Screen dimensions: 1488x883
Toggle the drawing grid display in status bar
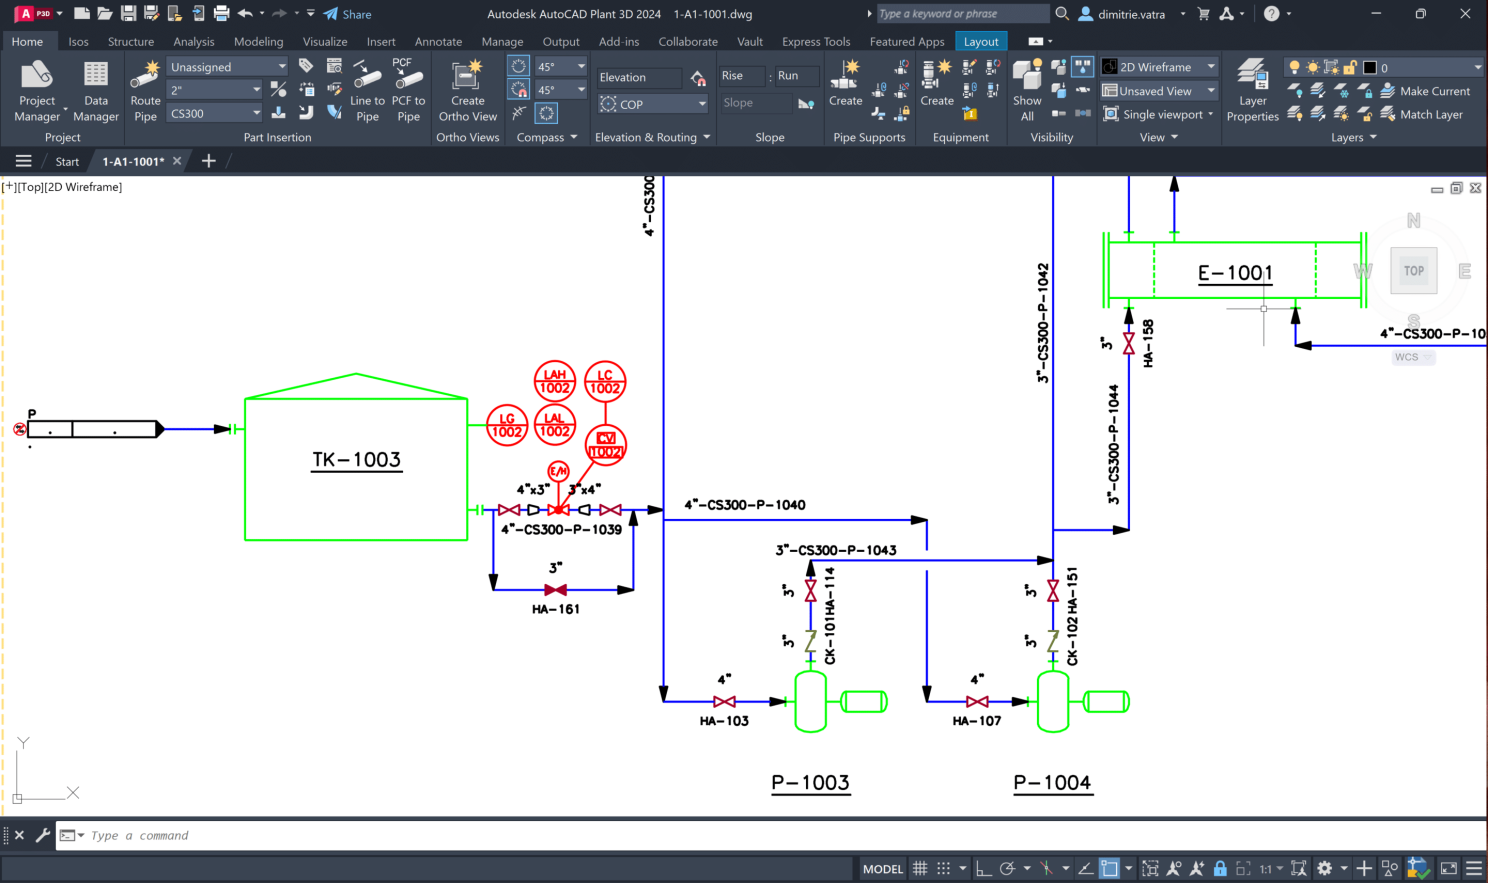920,868
